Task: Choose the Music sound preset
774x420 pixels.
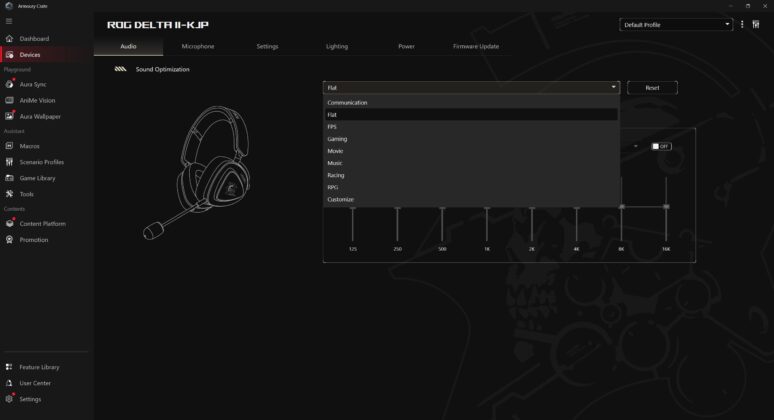Action: [471, 163]
